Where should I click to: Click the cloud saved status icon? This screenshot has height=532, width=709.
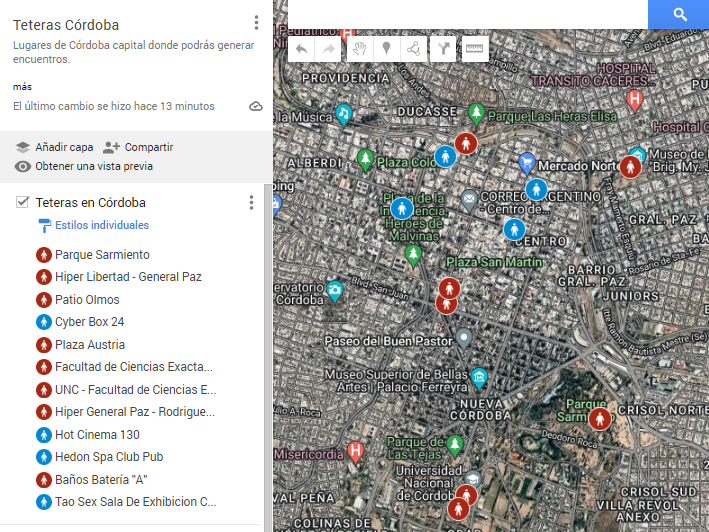(256, 106)
